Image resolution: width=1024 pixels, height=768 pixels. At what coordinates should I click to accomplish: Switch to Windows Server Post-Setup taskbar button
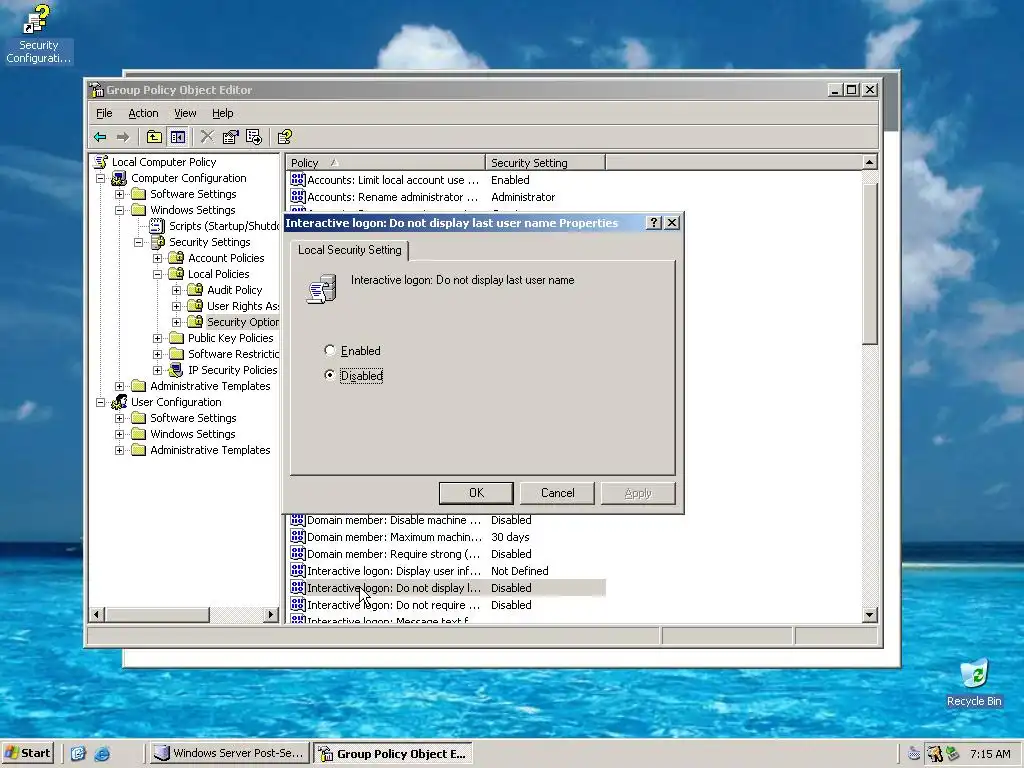coord(229,754)
